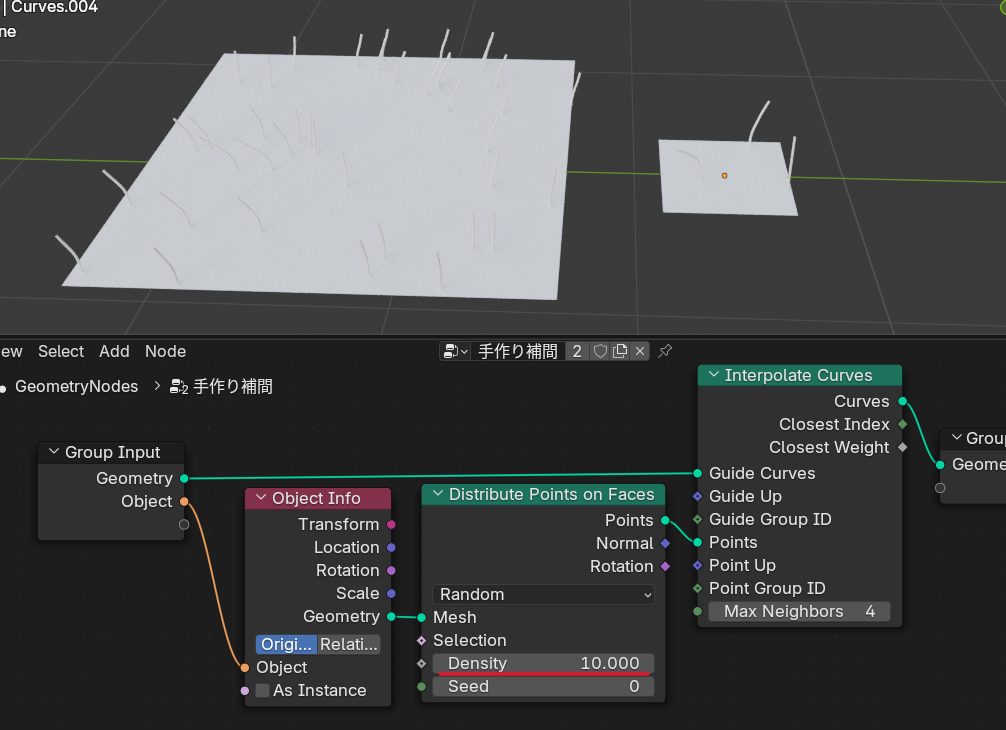
Task: Click the Max Neighbors field
Action: pyautogui.click(x=797, y=611)
